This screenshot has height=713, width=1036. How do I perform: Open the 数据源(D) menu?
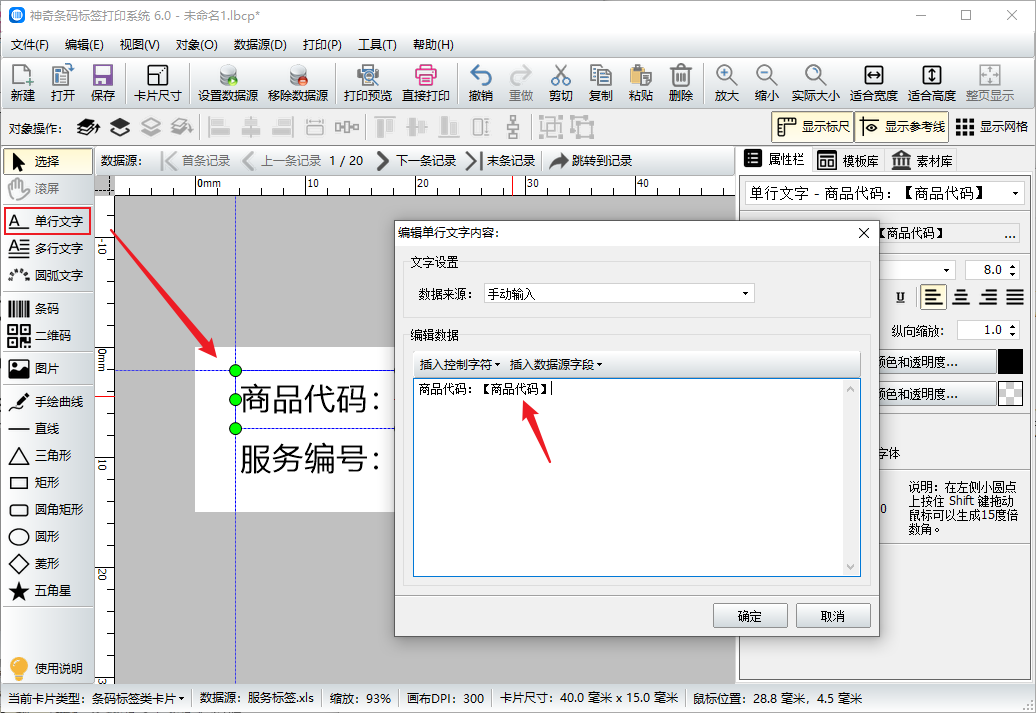pos(260,45)
